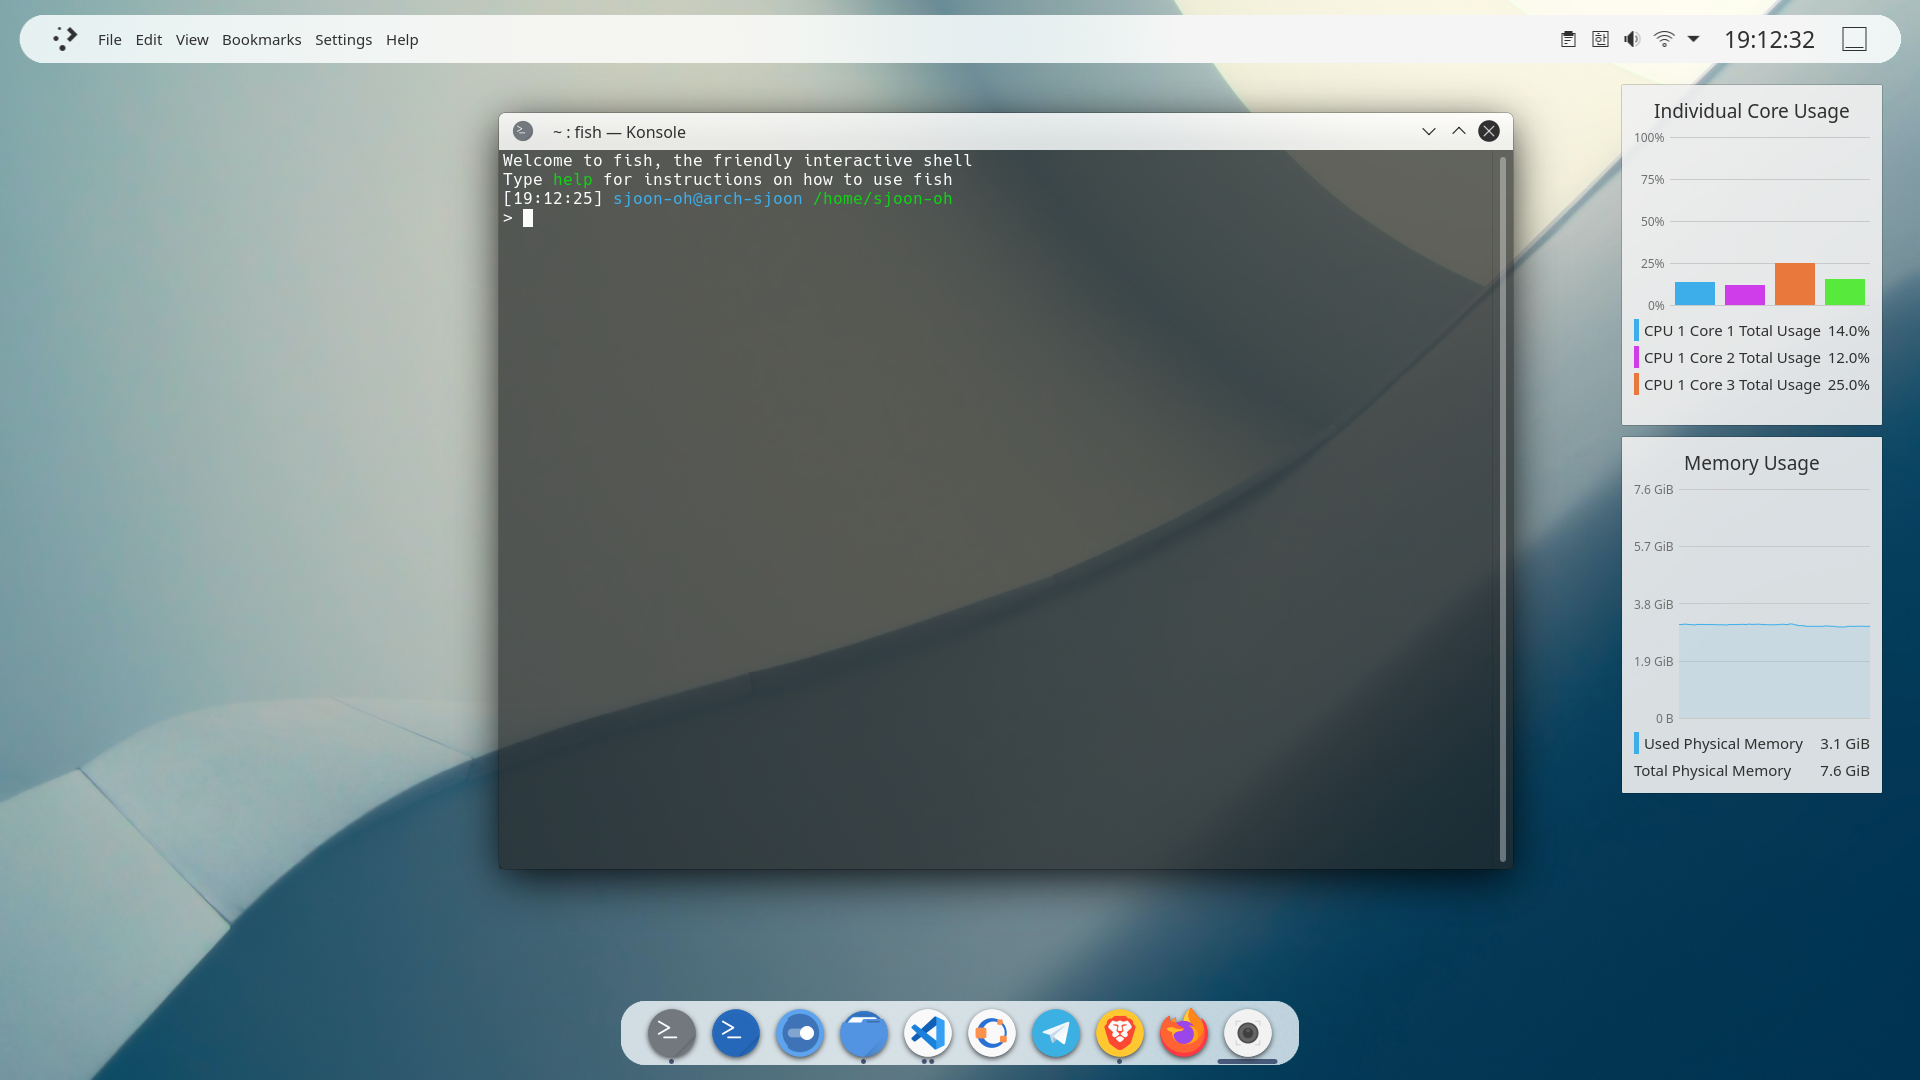Click the show desktop icon in the top panel
Image resolution: width=1920 pixels, height=1080 pixels.
[x=1854, y=39]
